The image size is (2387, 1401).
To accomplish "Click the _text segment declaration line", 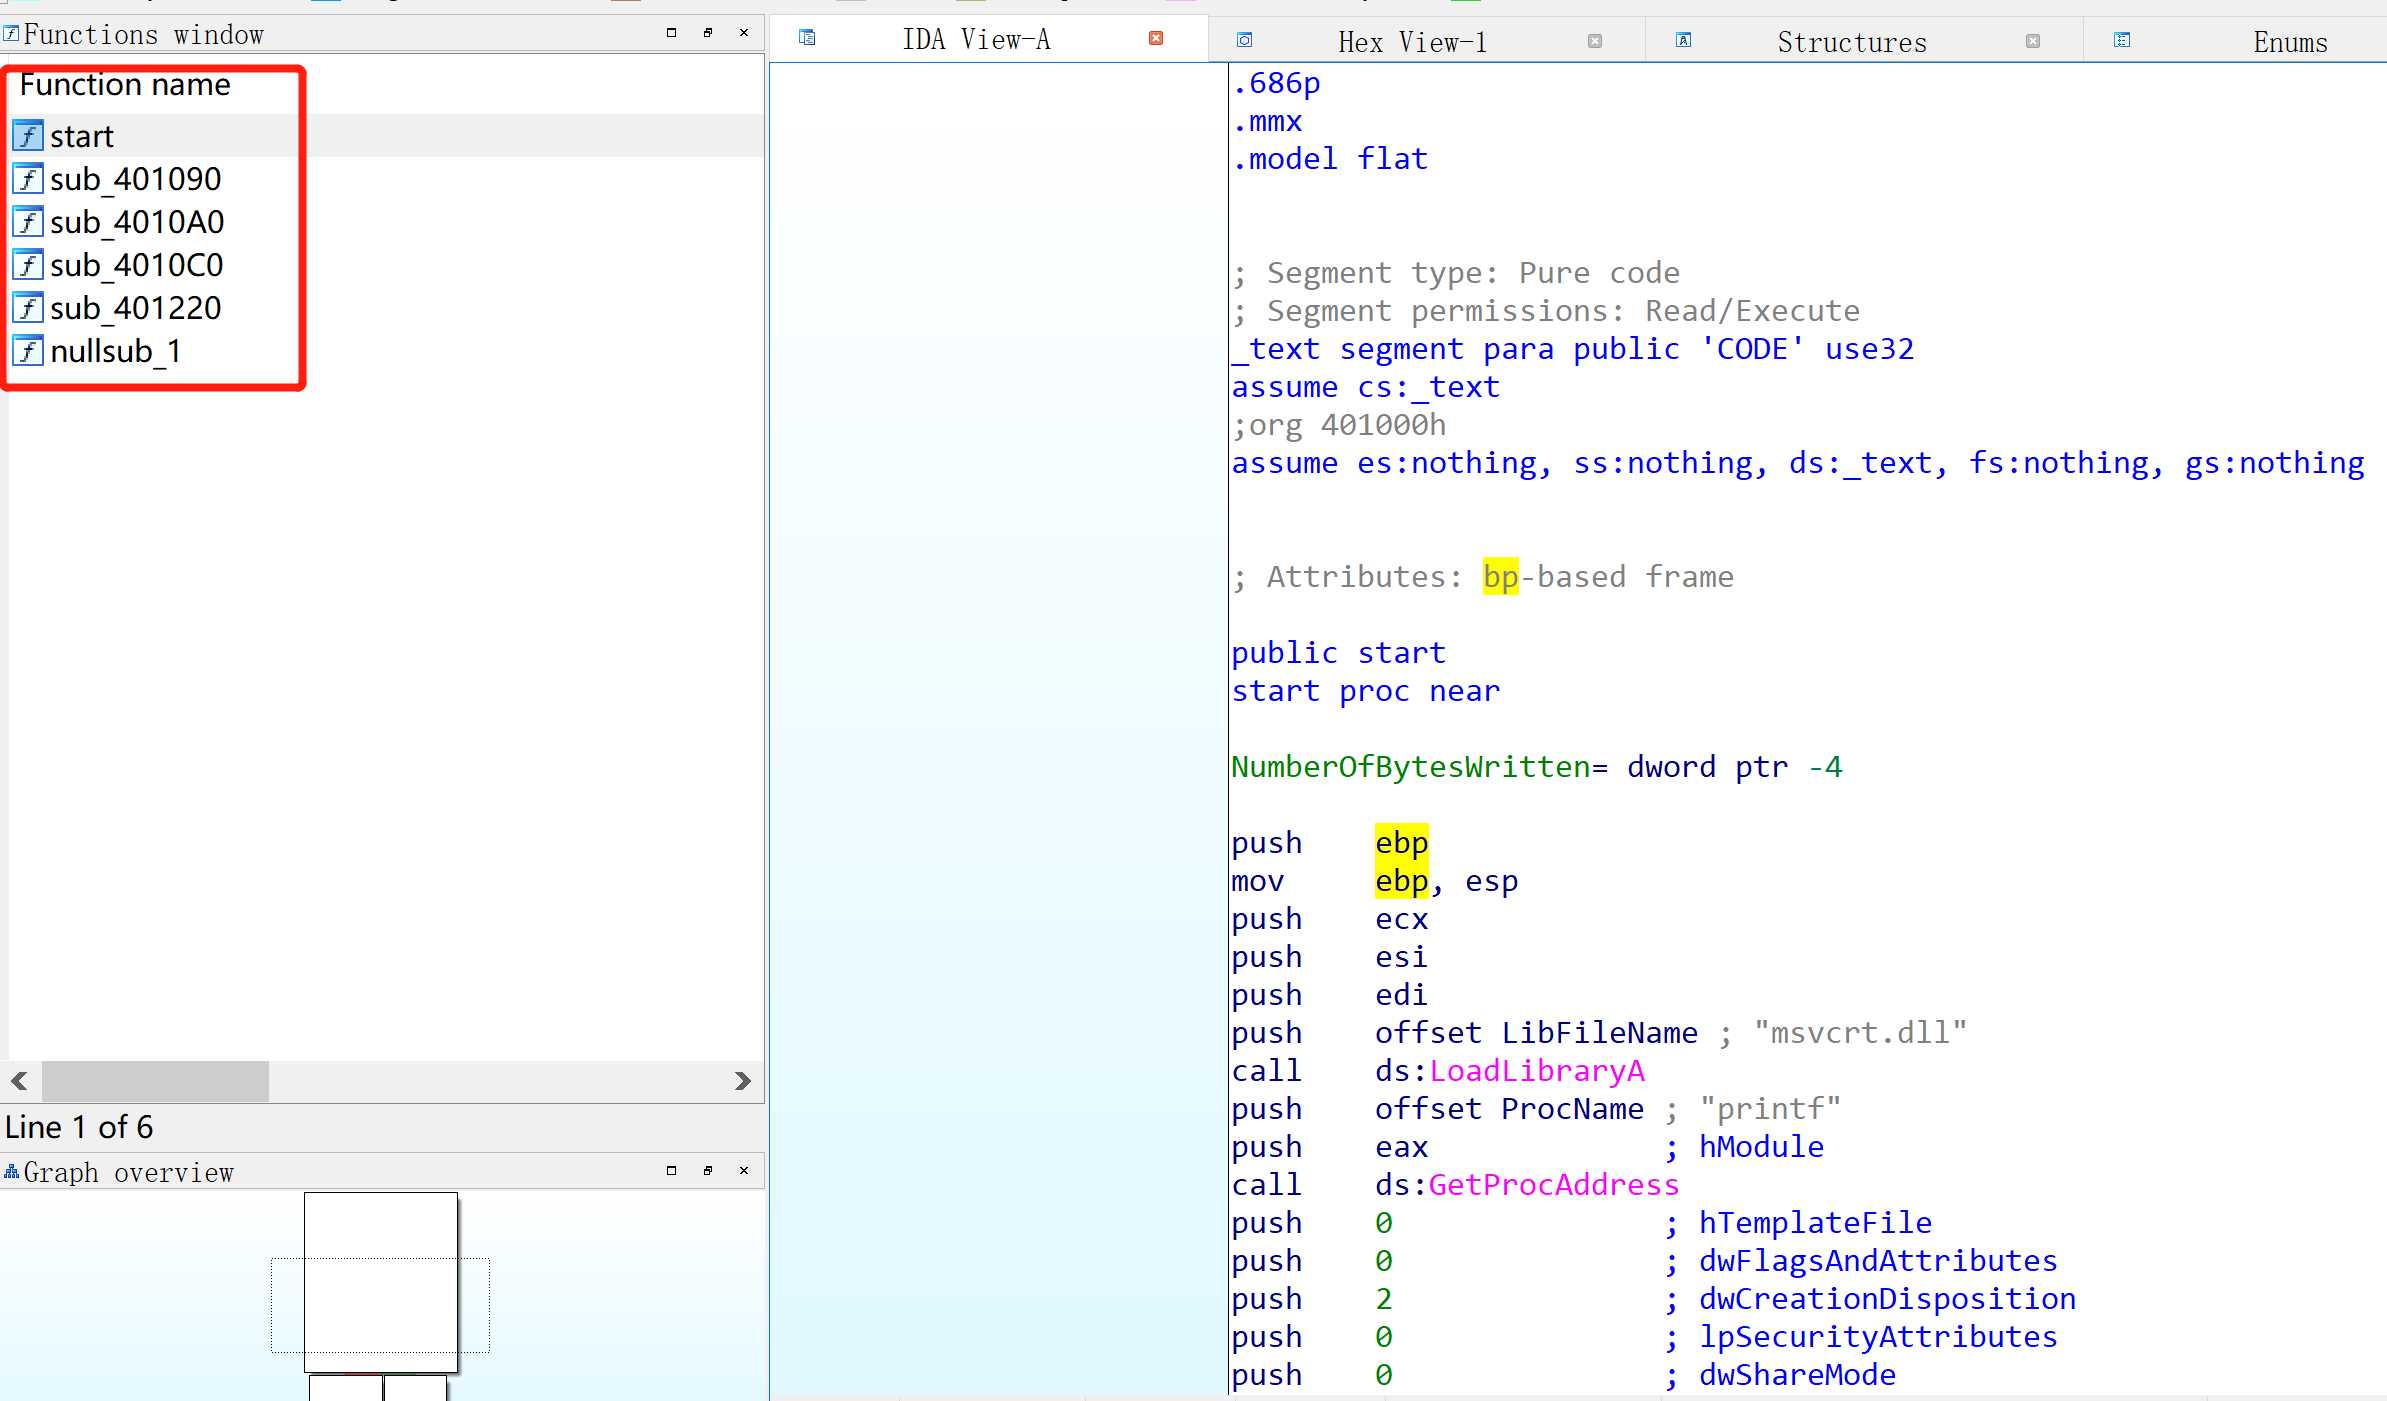I will coord(1573,349).
